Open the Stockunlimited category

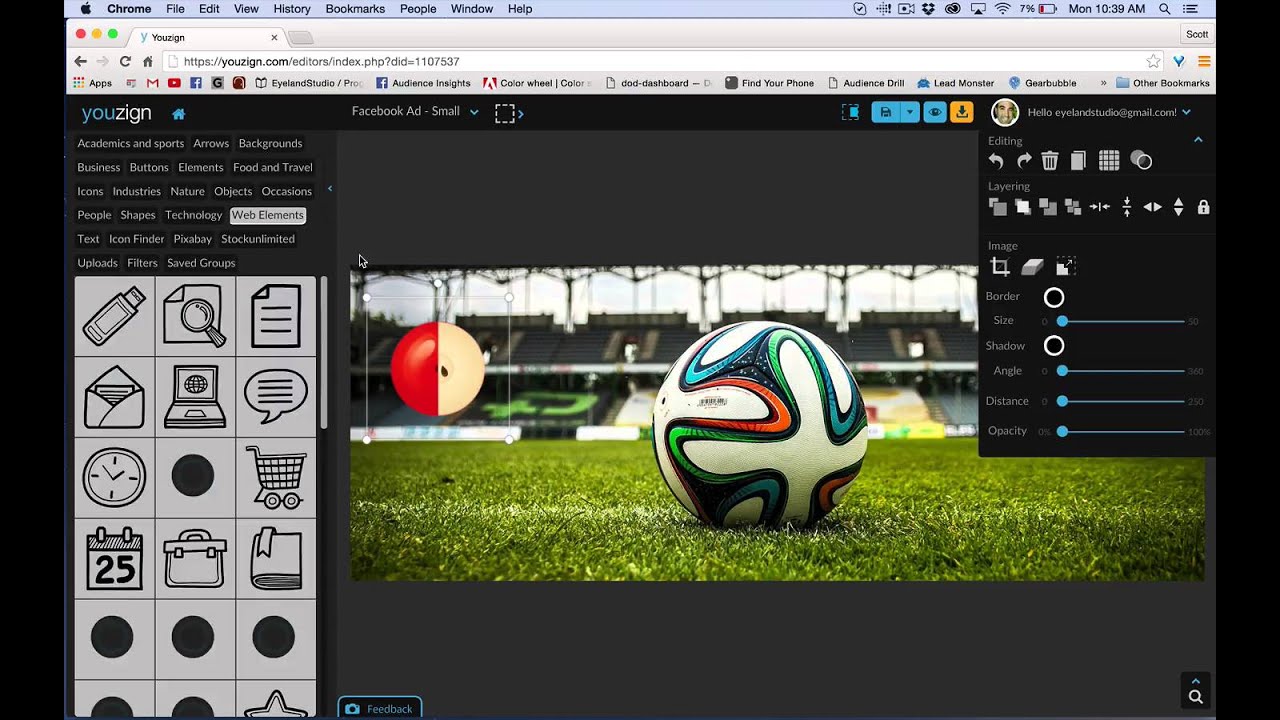pos(258,239)
